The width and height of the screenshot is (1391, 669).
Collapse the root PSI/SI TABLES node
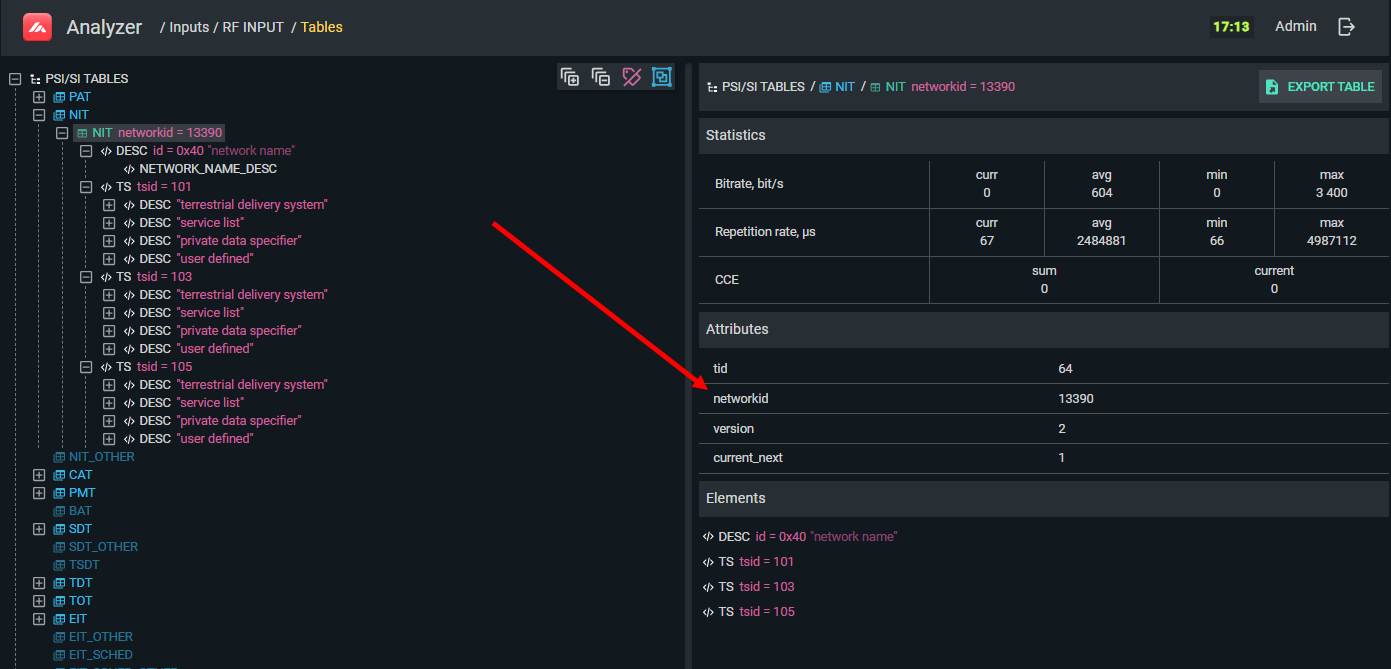tap(15, 79)
